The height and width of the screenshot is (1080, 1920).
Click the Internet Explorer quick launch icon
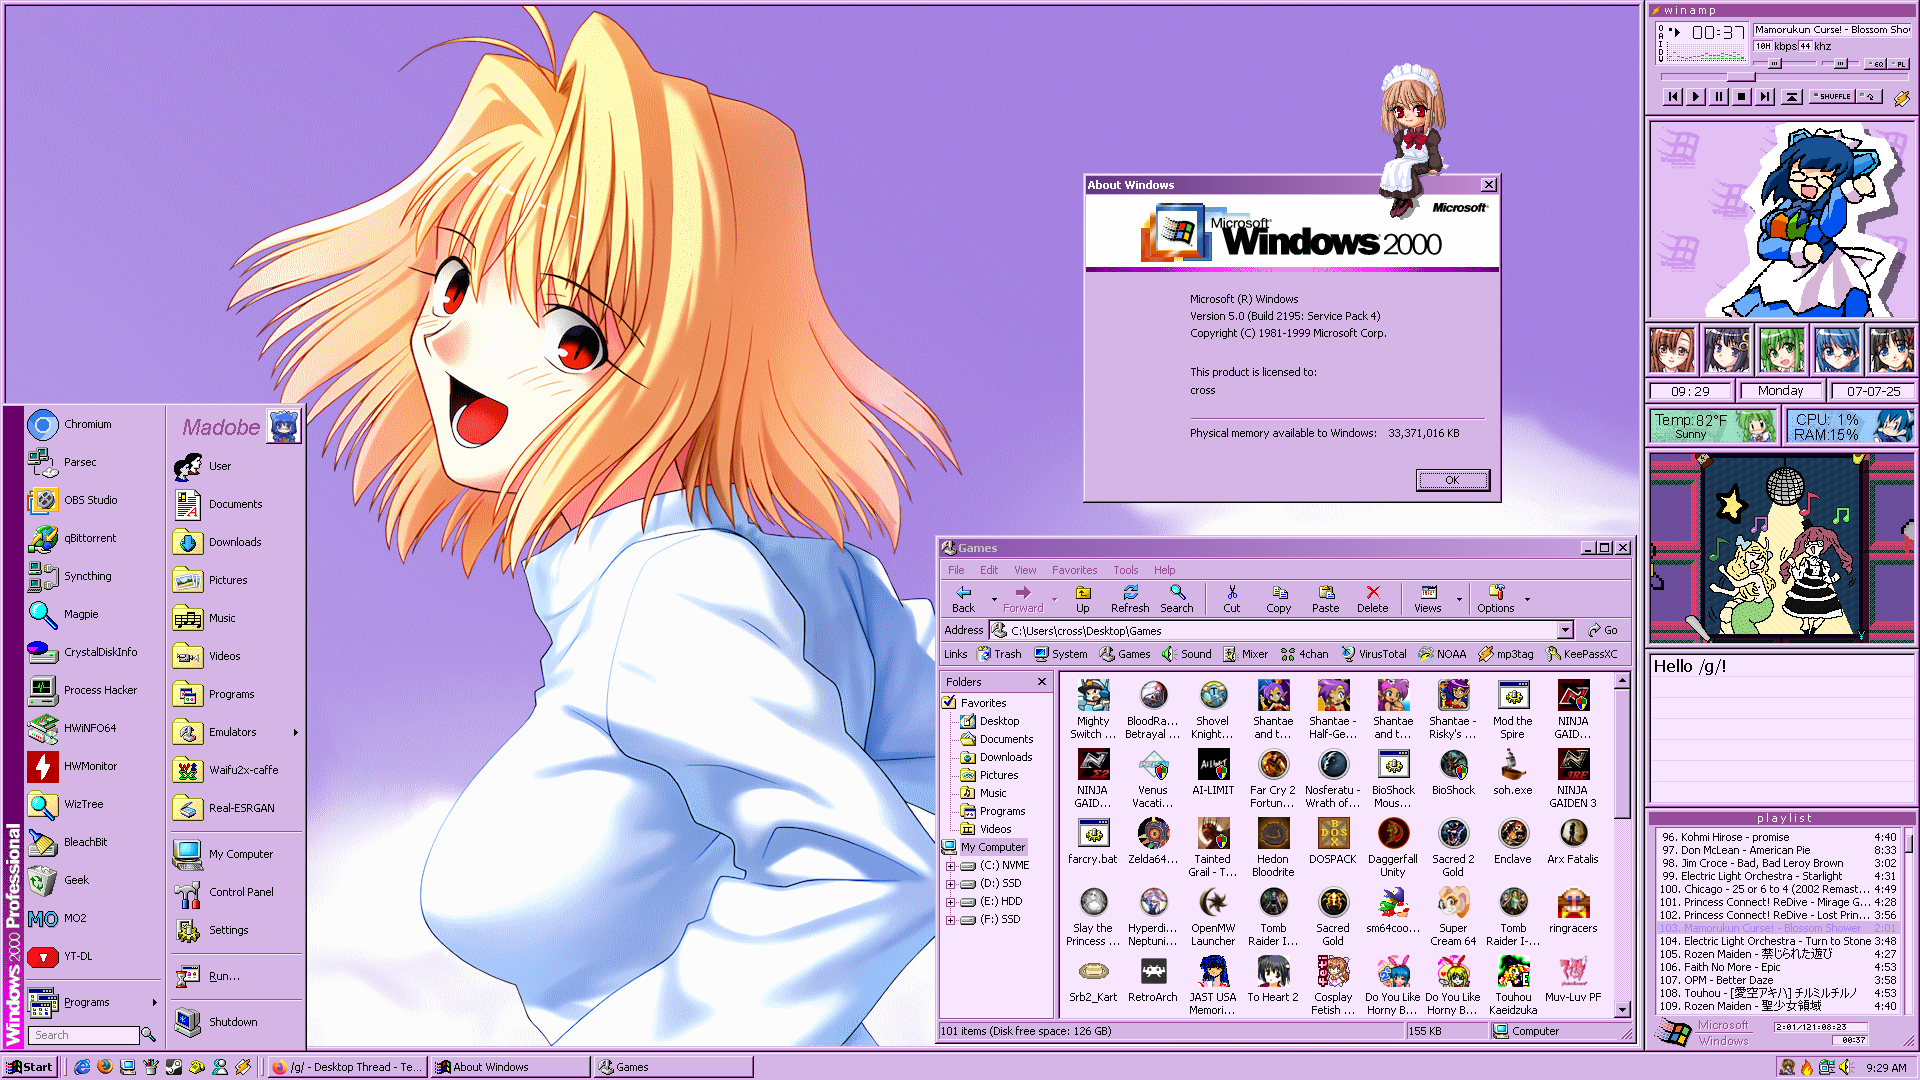[x=82, y=1067]
